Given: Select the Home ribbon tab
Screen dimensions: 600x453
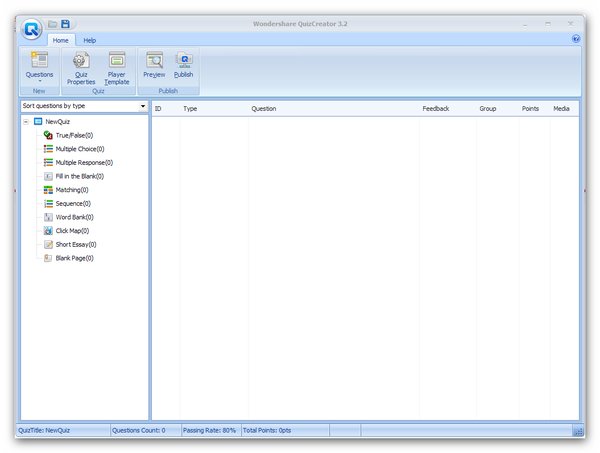Looking at the screenshot, I should [61, 40].
